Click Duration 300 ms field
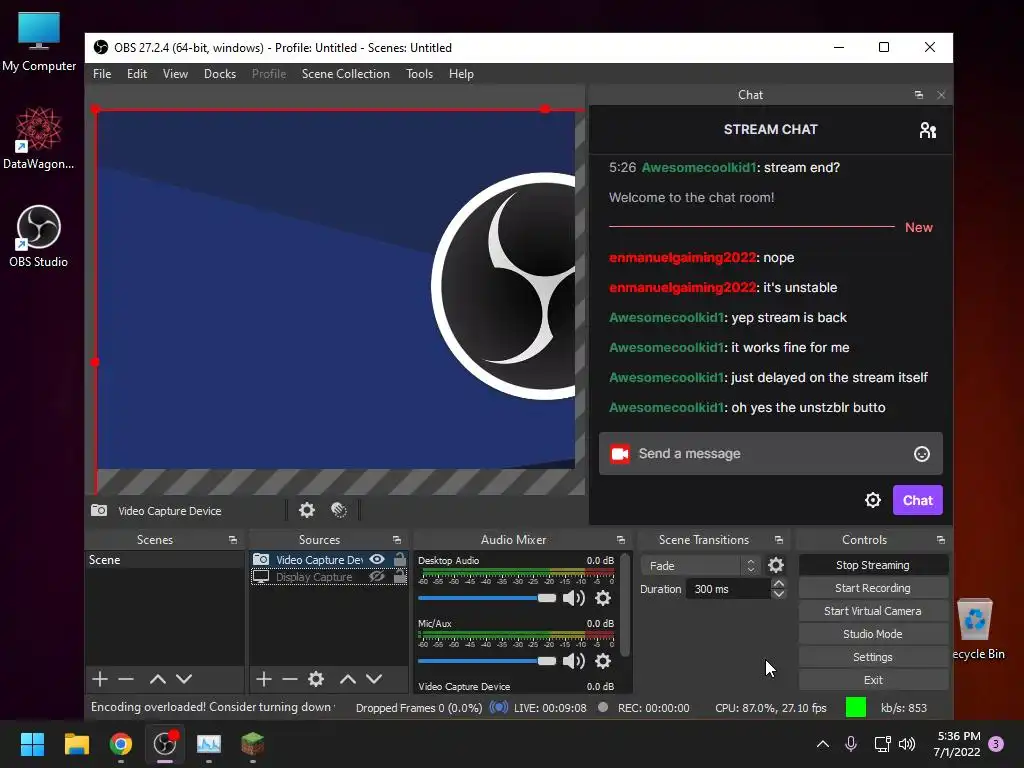 (729, 589)
